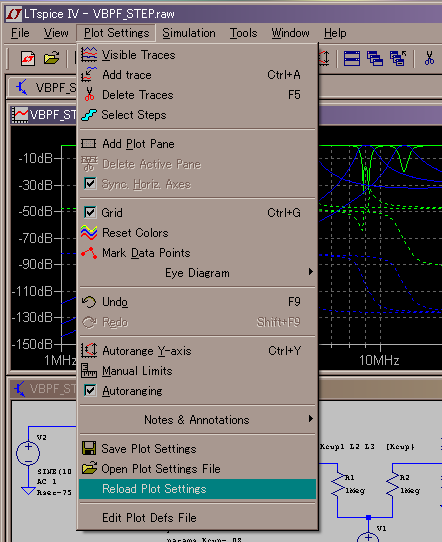Screen dimensions: 442x542
Task: Click the scissors cut toolbar icon
Action: [429, 58]
